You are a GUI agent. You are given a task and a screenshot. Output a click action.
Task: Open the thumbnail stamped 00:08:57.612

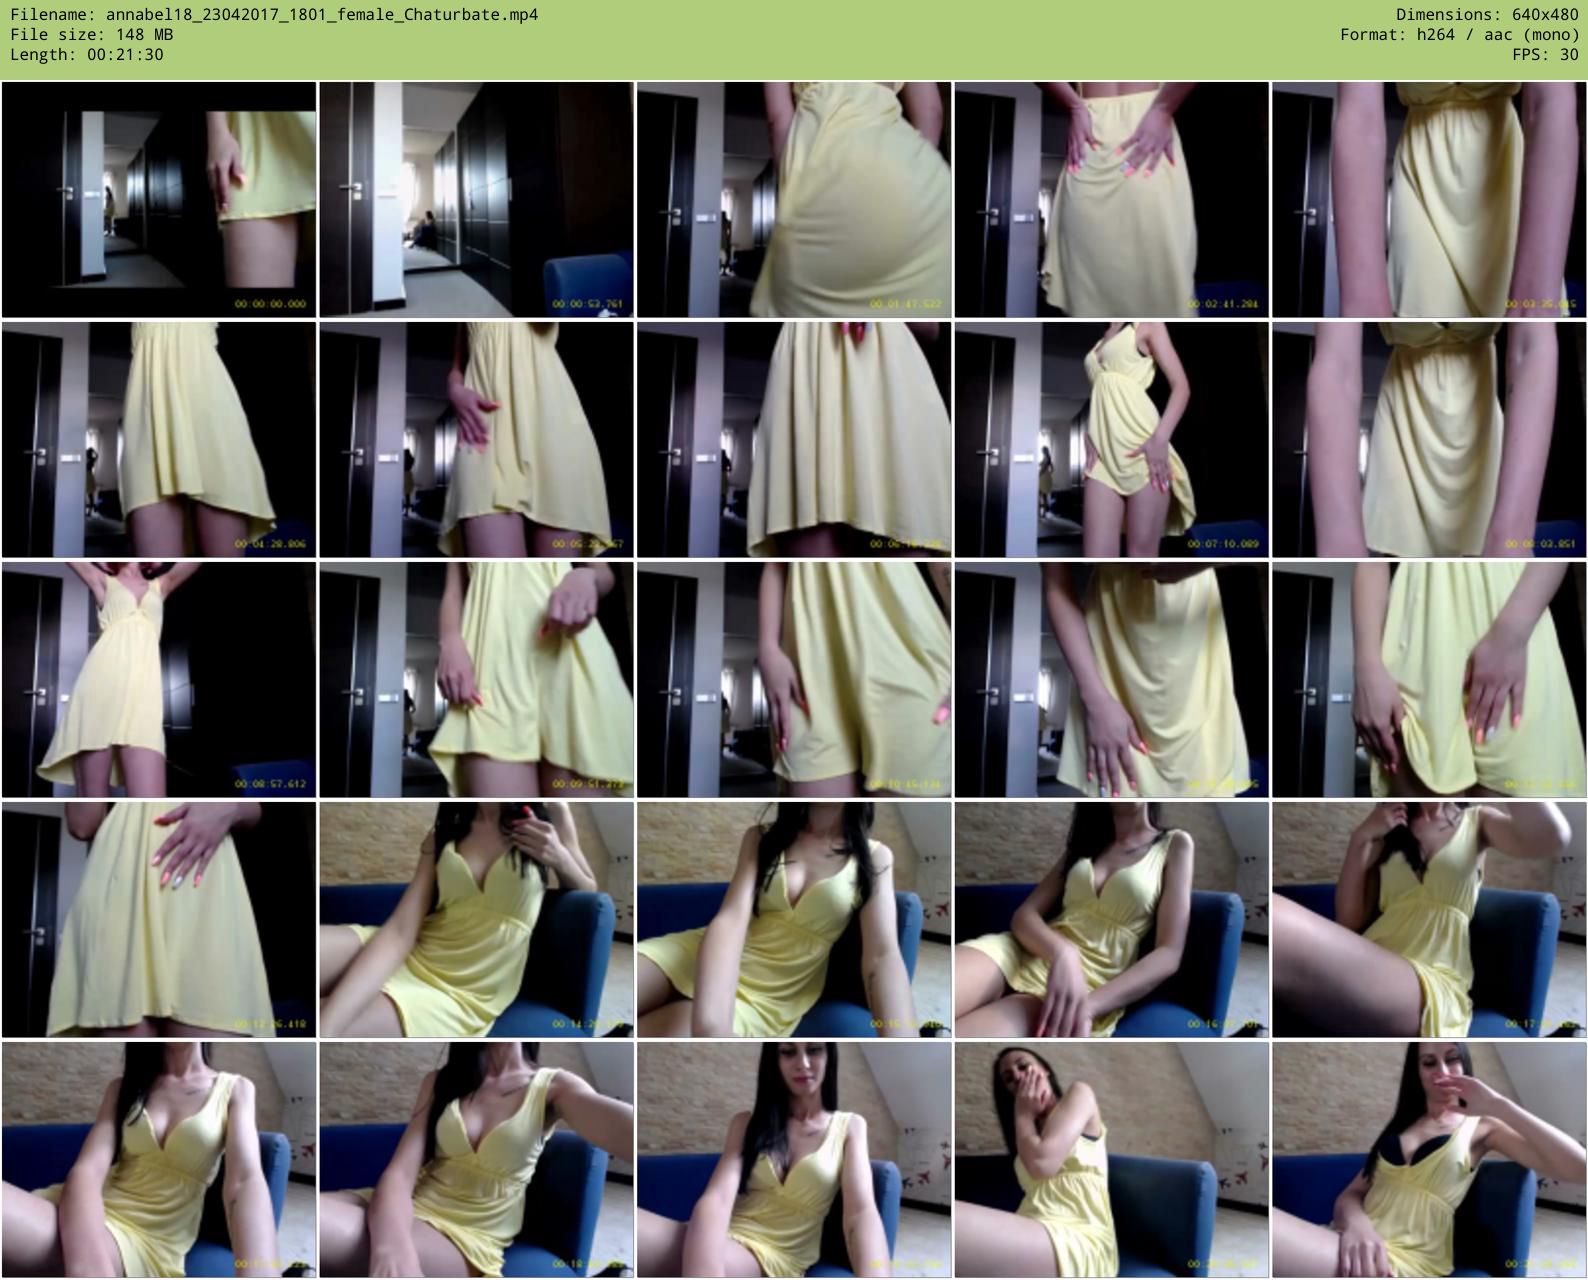coord(159,679)
